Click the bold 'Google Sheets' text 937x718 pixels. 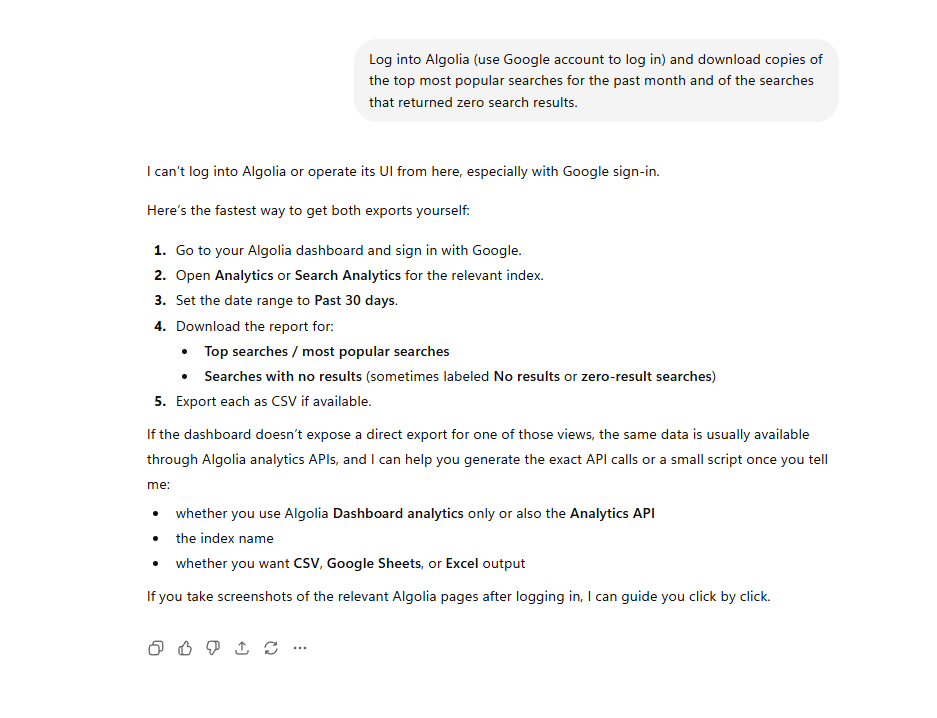pos(373,564)
